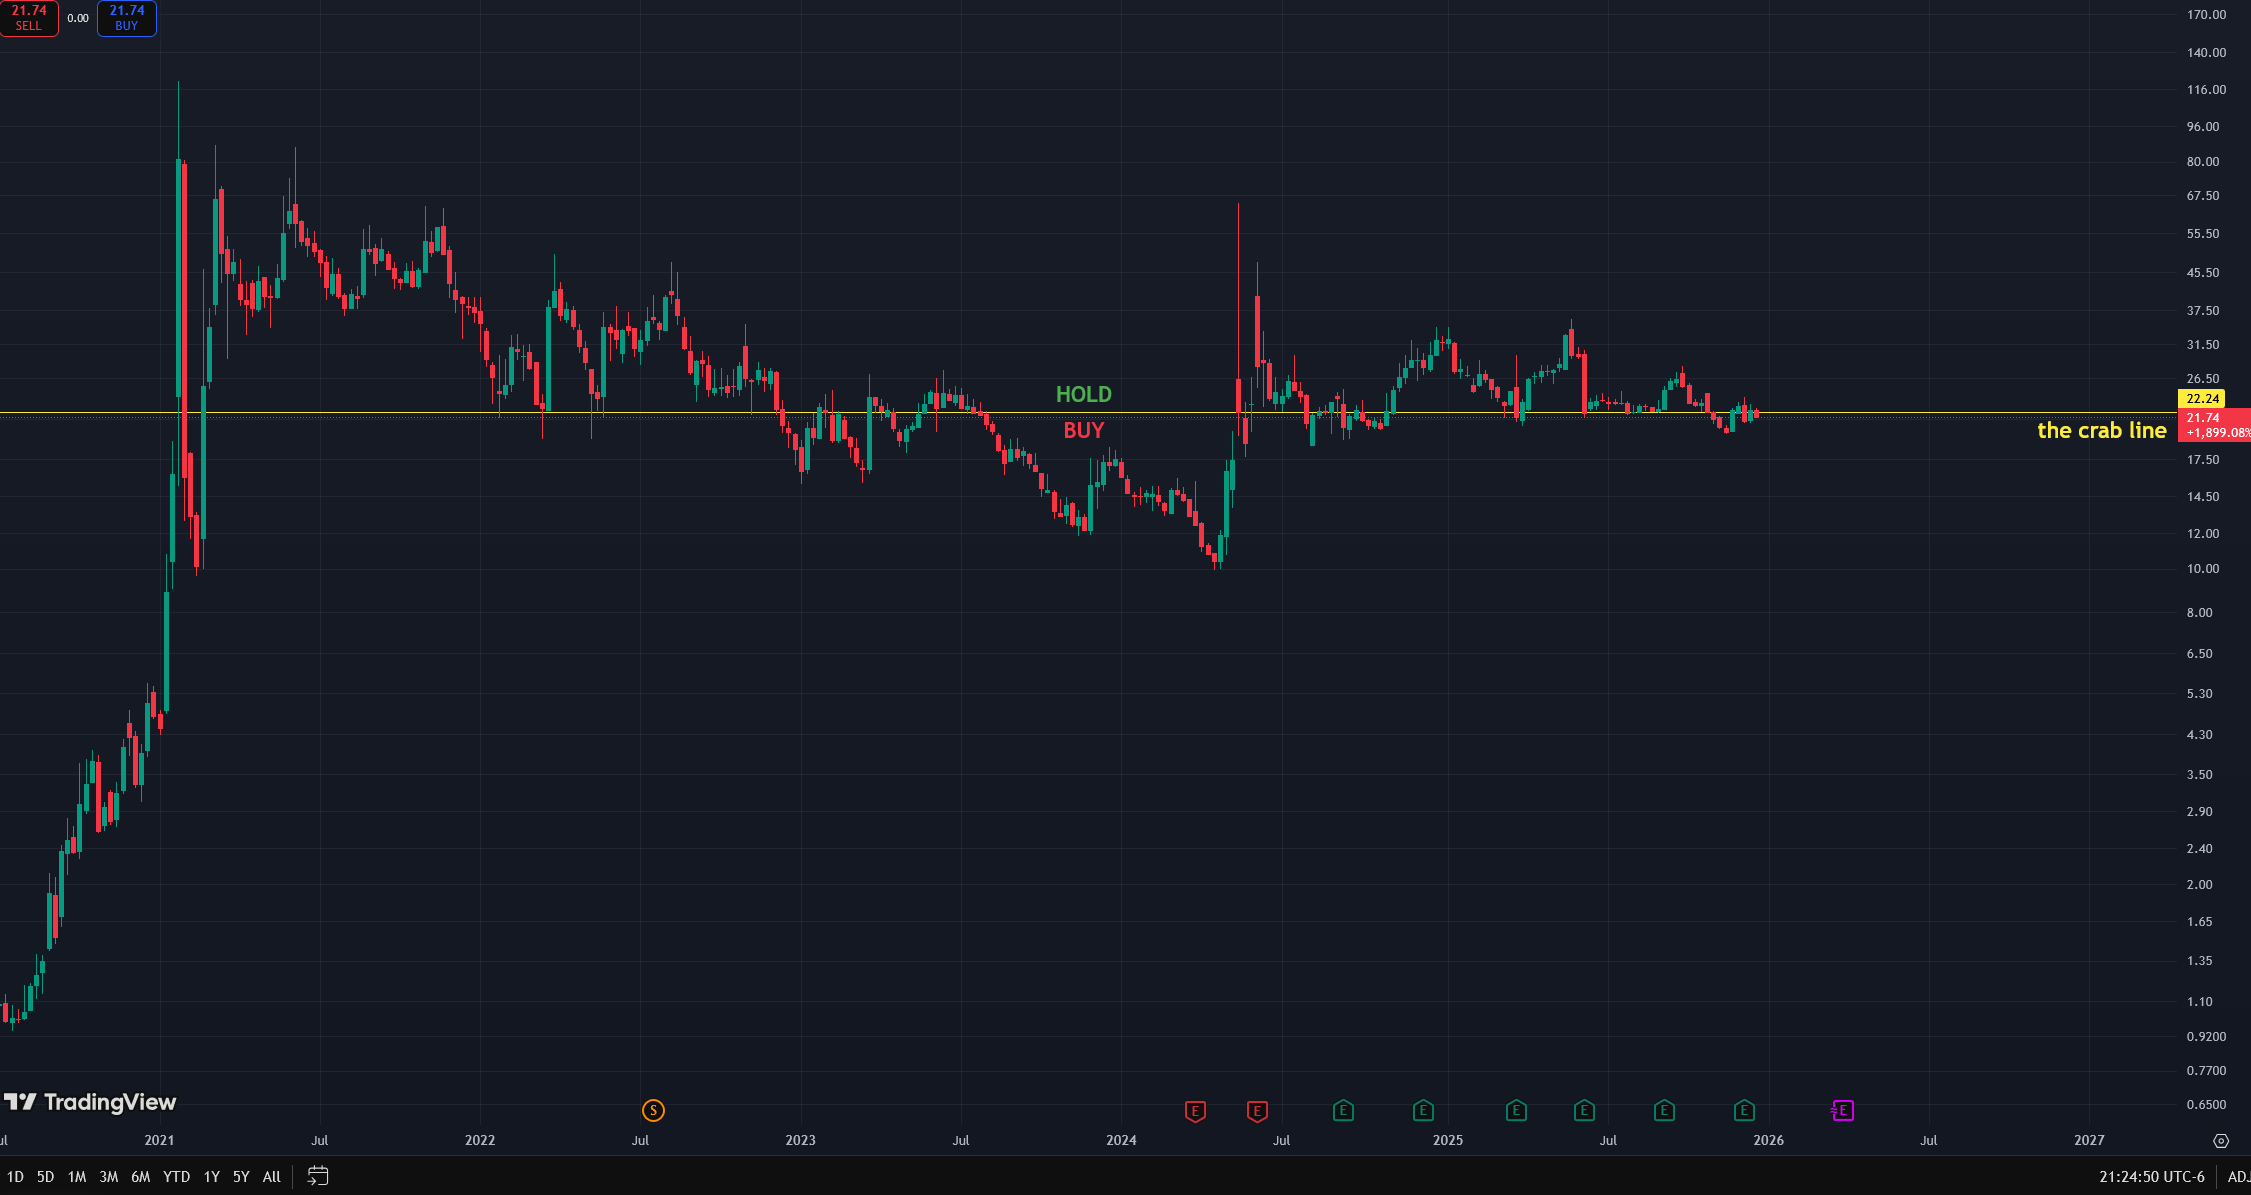This screenshot has width=2251, height=1195.
Task: Click the last green earnings marker
Action: (x=1744, y=1110)
